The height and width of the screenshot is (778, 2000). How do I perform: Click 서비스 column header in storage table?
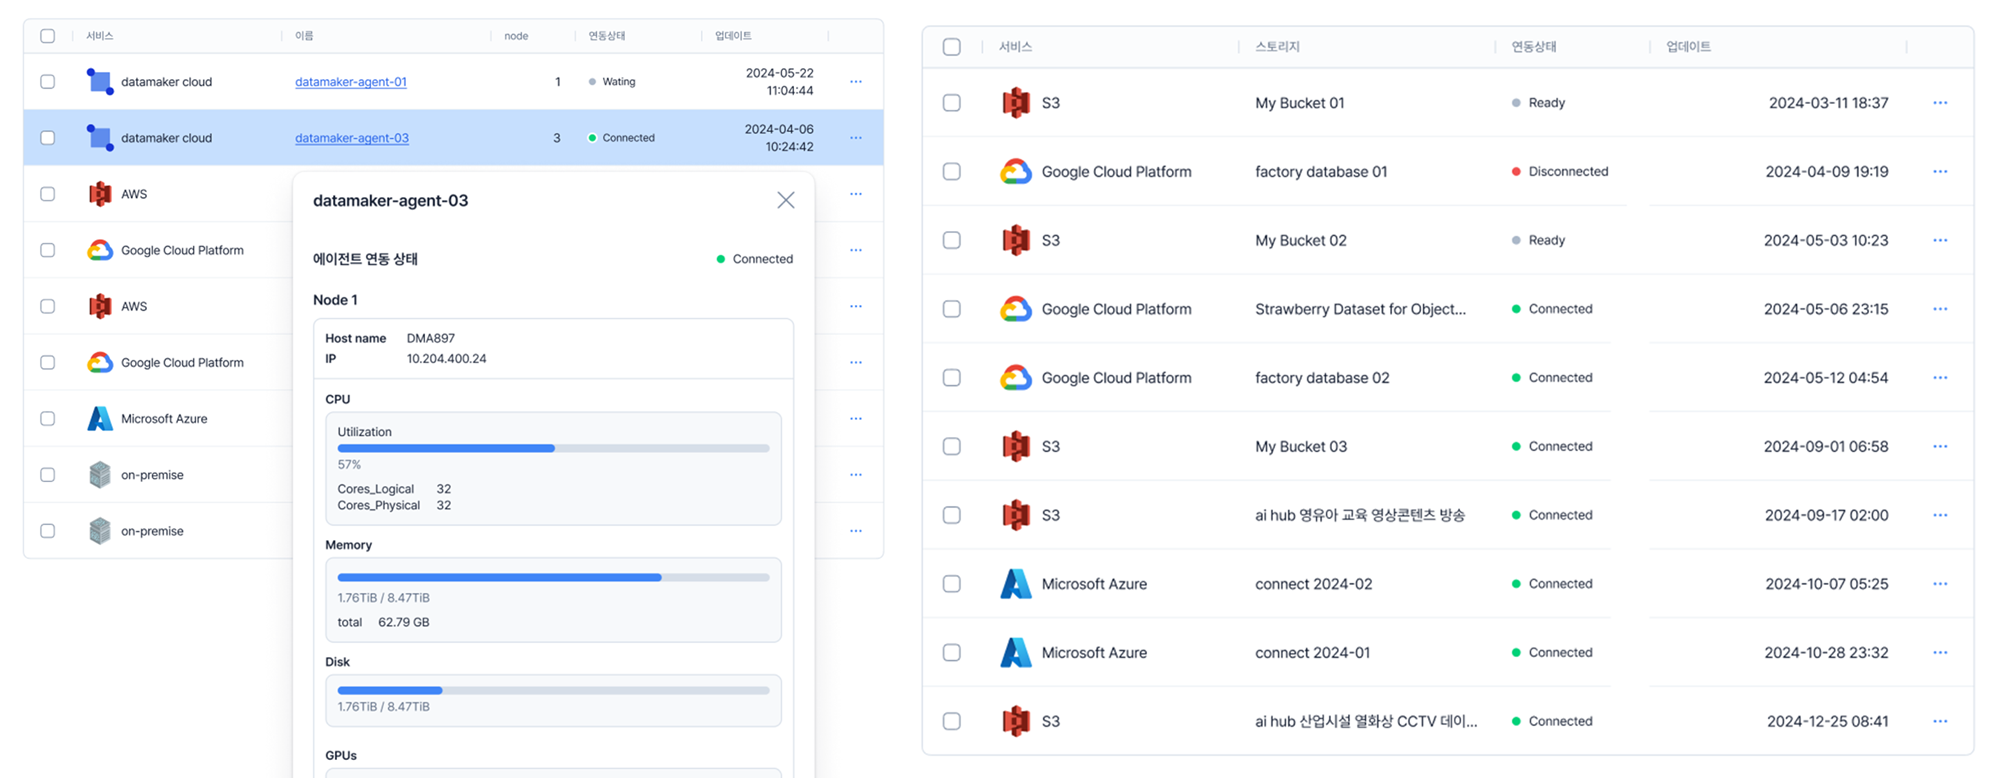(x=1015, y=47)
